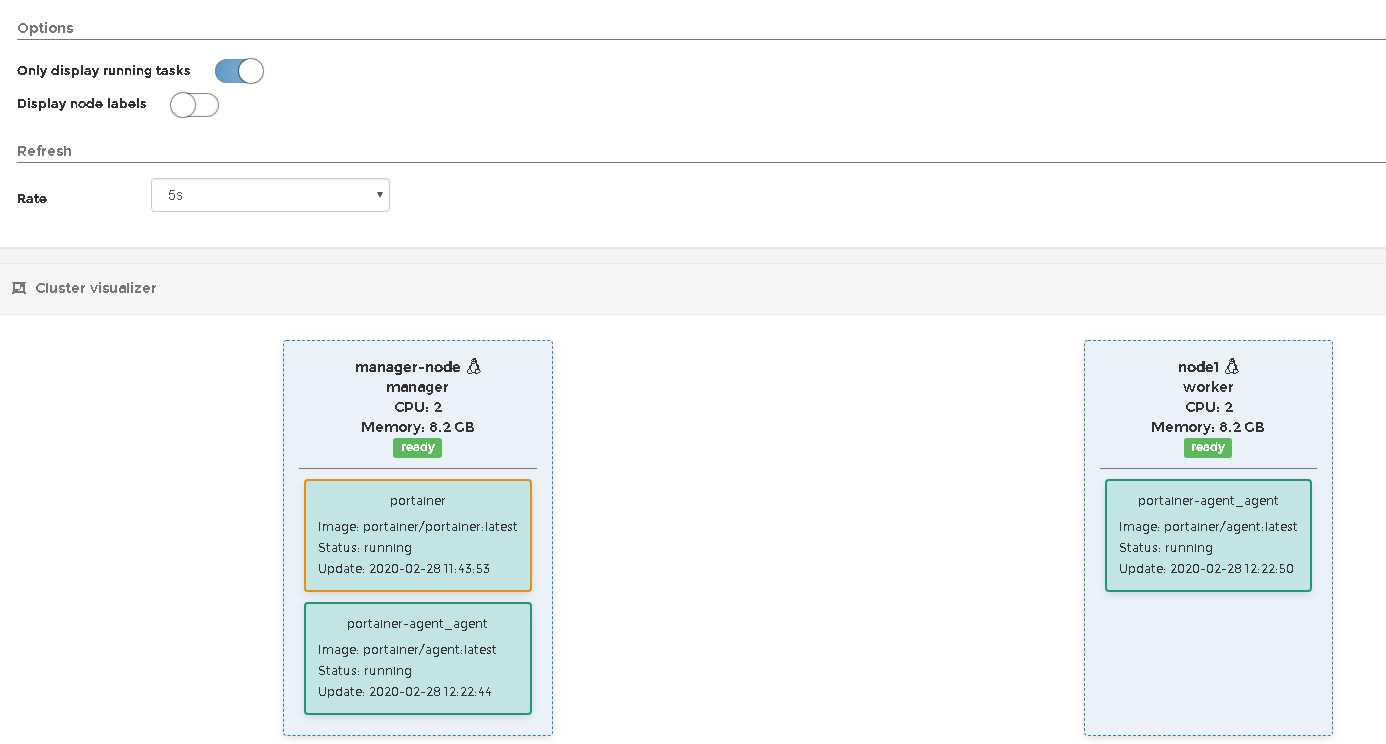Click Status: running in manager-node's agent card
The image size is (1386, 744).
(x=365, y=671)
